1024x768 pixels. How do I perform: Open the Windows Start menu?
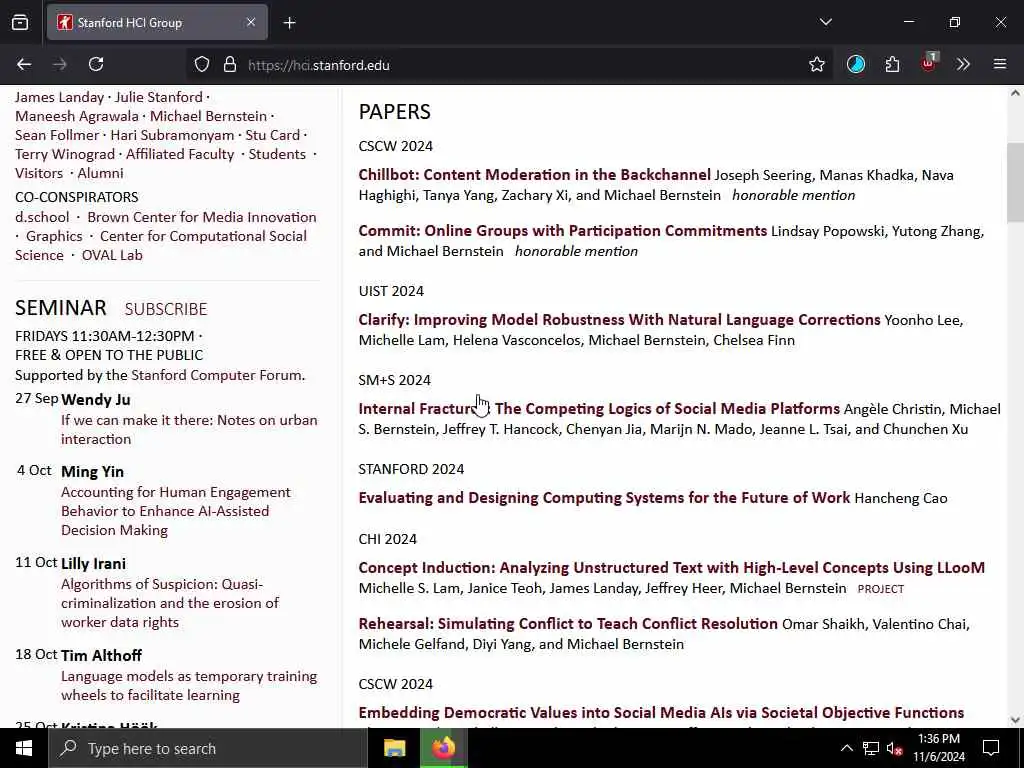click(24, 748)
